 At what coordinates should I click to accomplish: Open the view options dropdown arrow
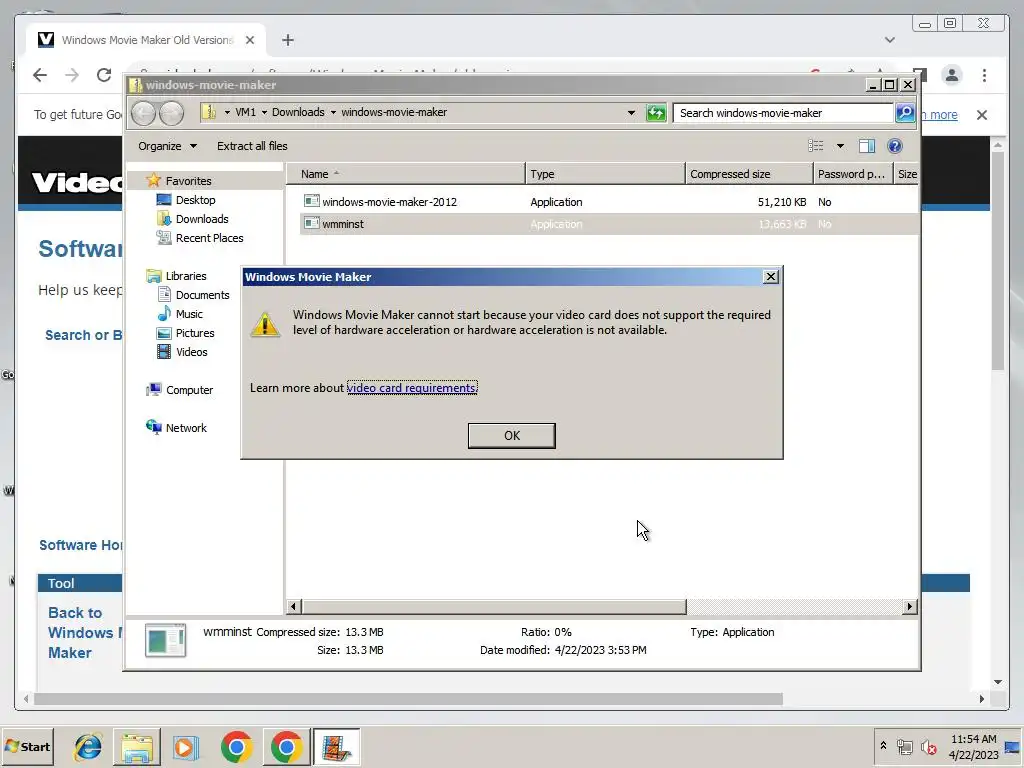click(x=840, y=146)
